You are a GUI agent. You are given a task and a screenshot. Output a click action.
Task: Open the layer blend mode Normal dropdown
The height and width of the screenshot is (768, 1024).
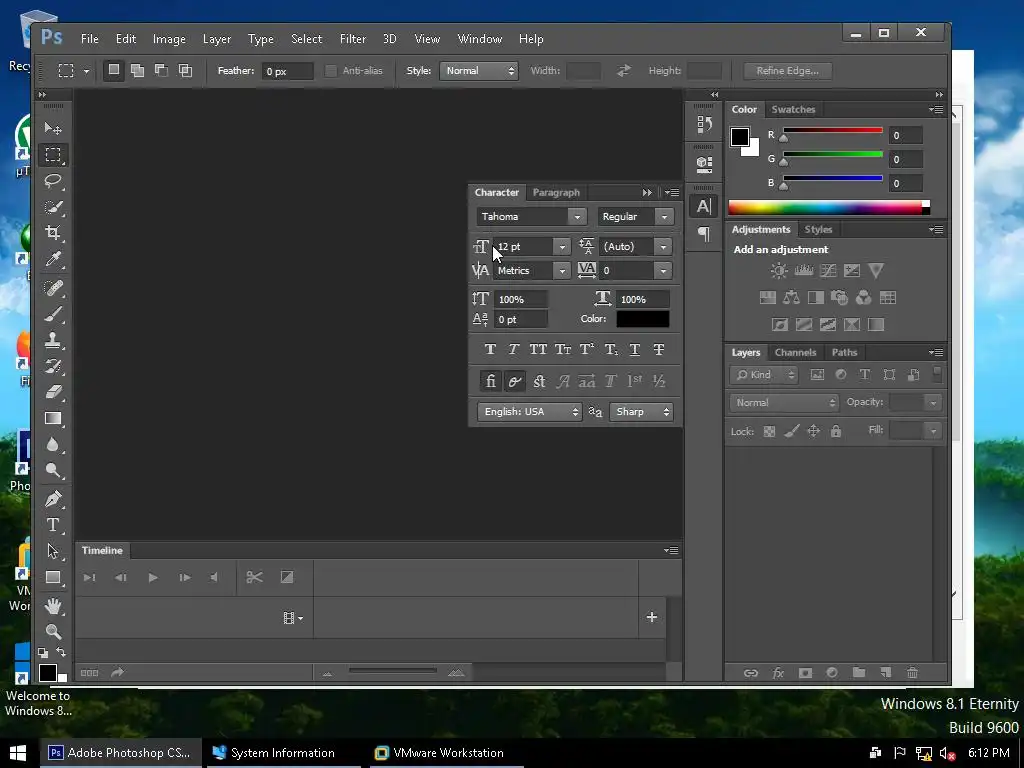(784, 402)
